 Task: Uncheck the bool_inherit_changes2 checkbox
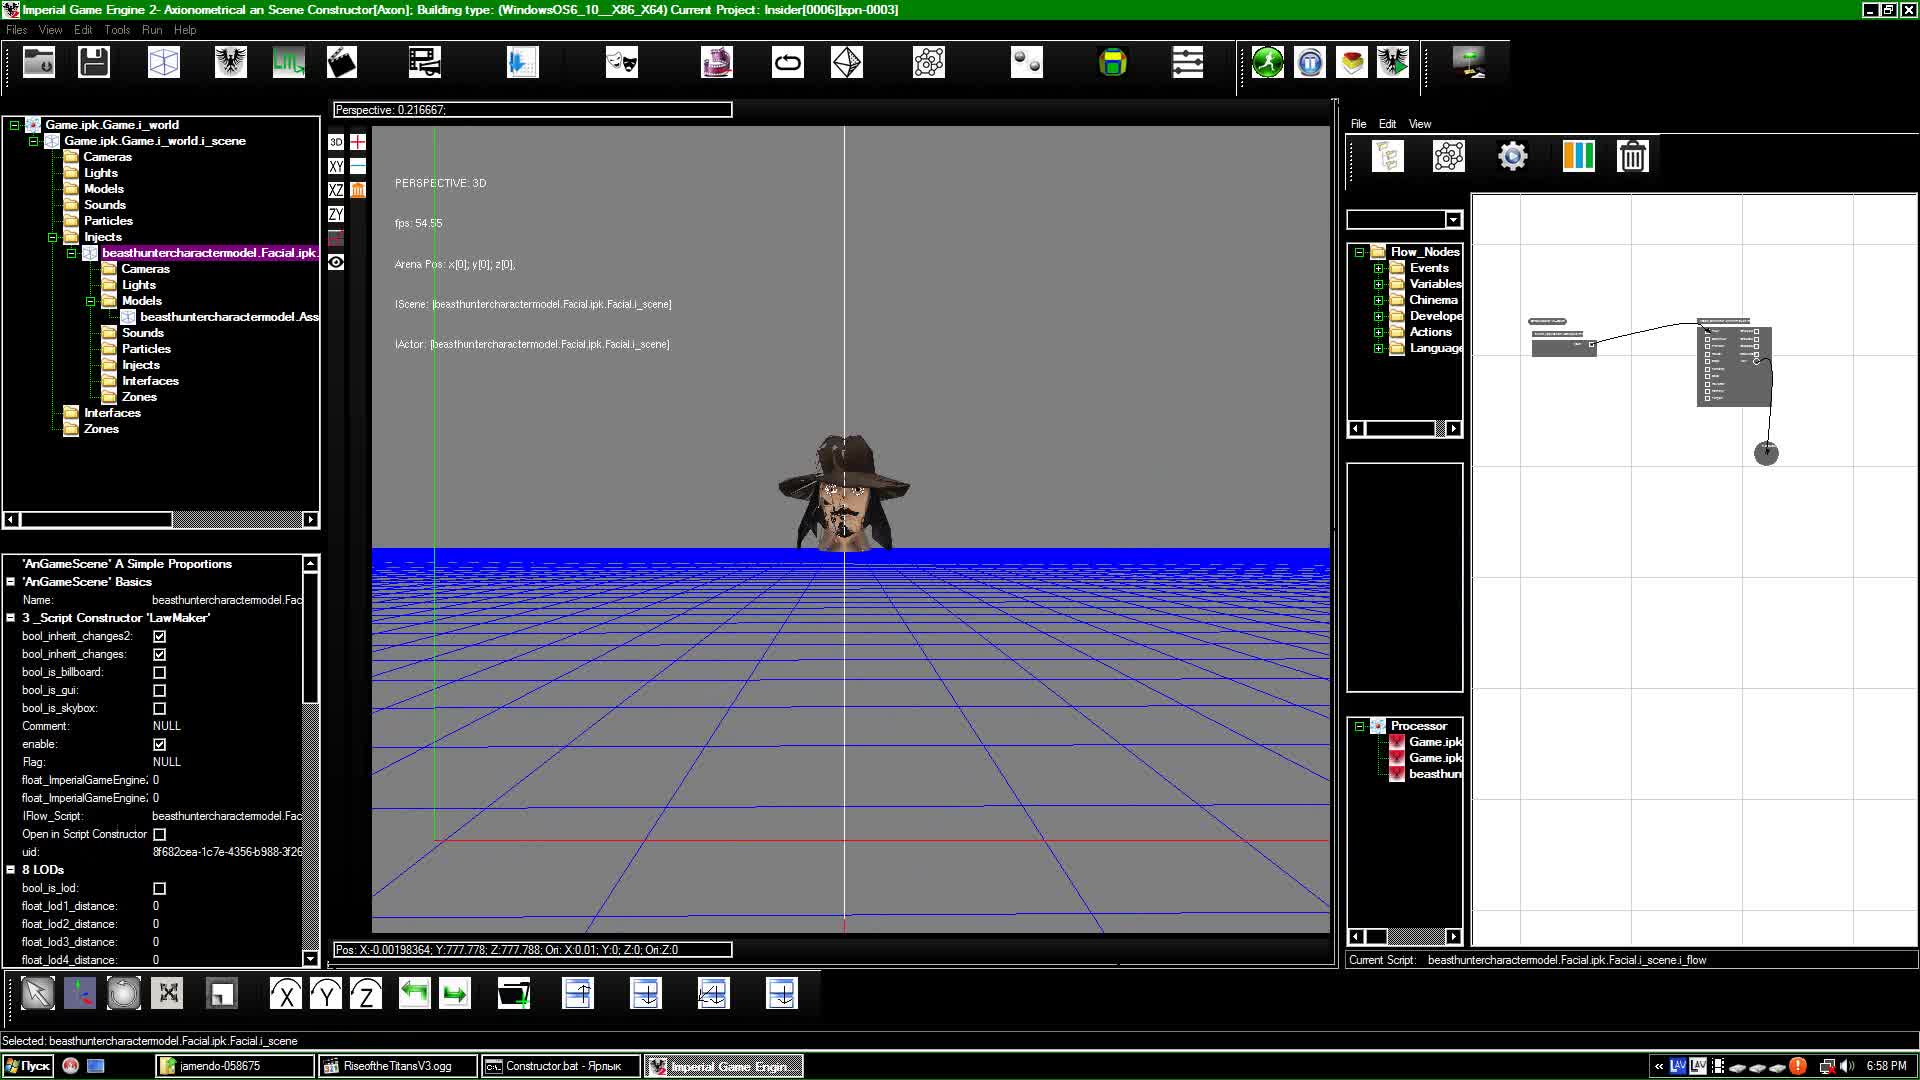coord(159,636)
